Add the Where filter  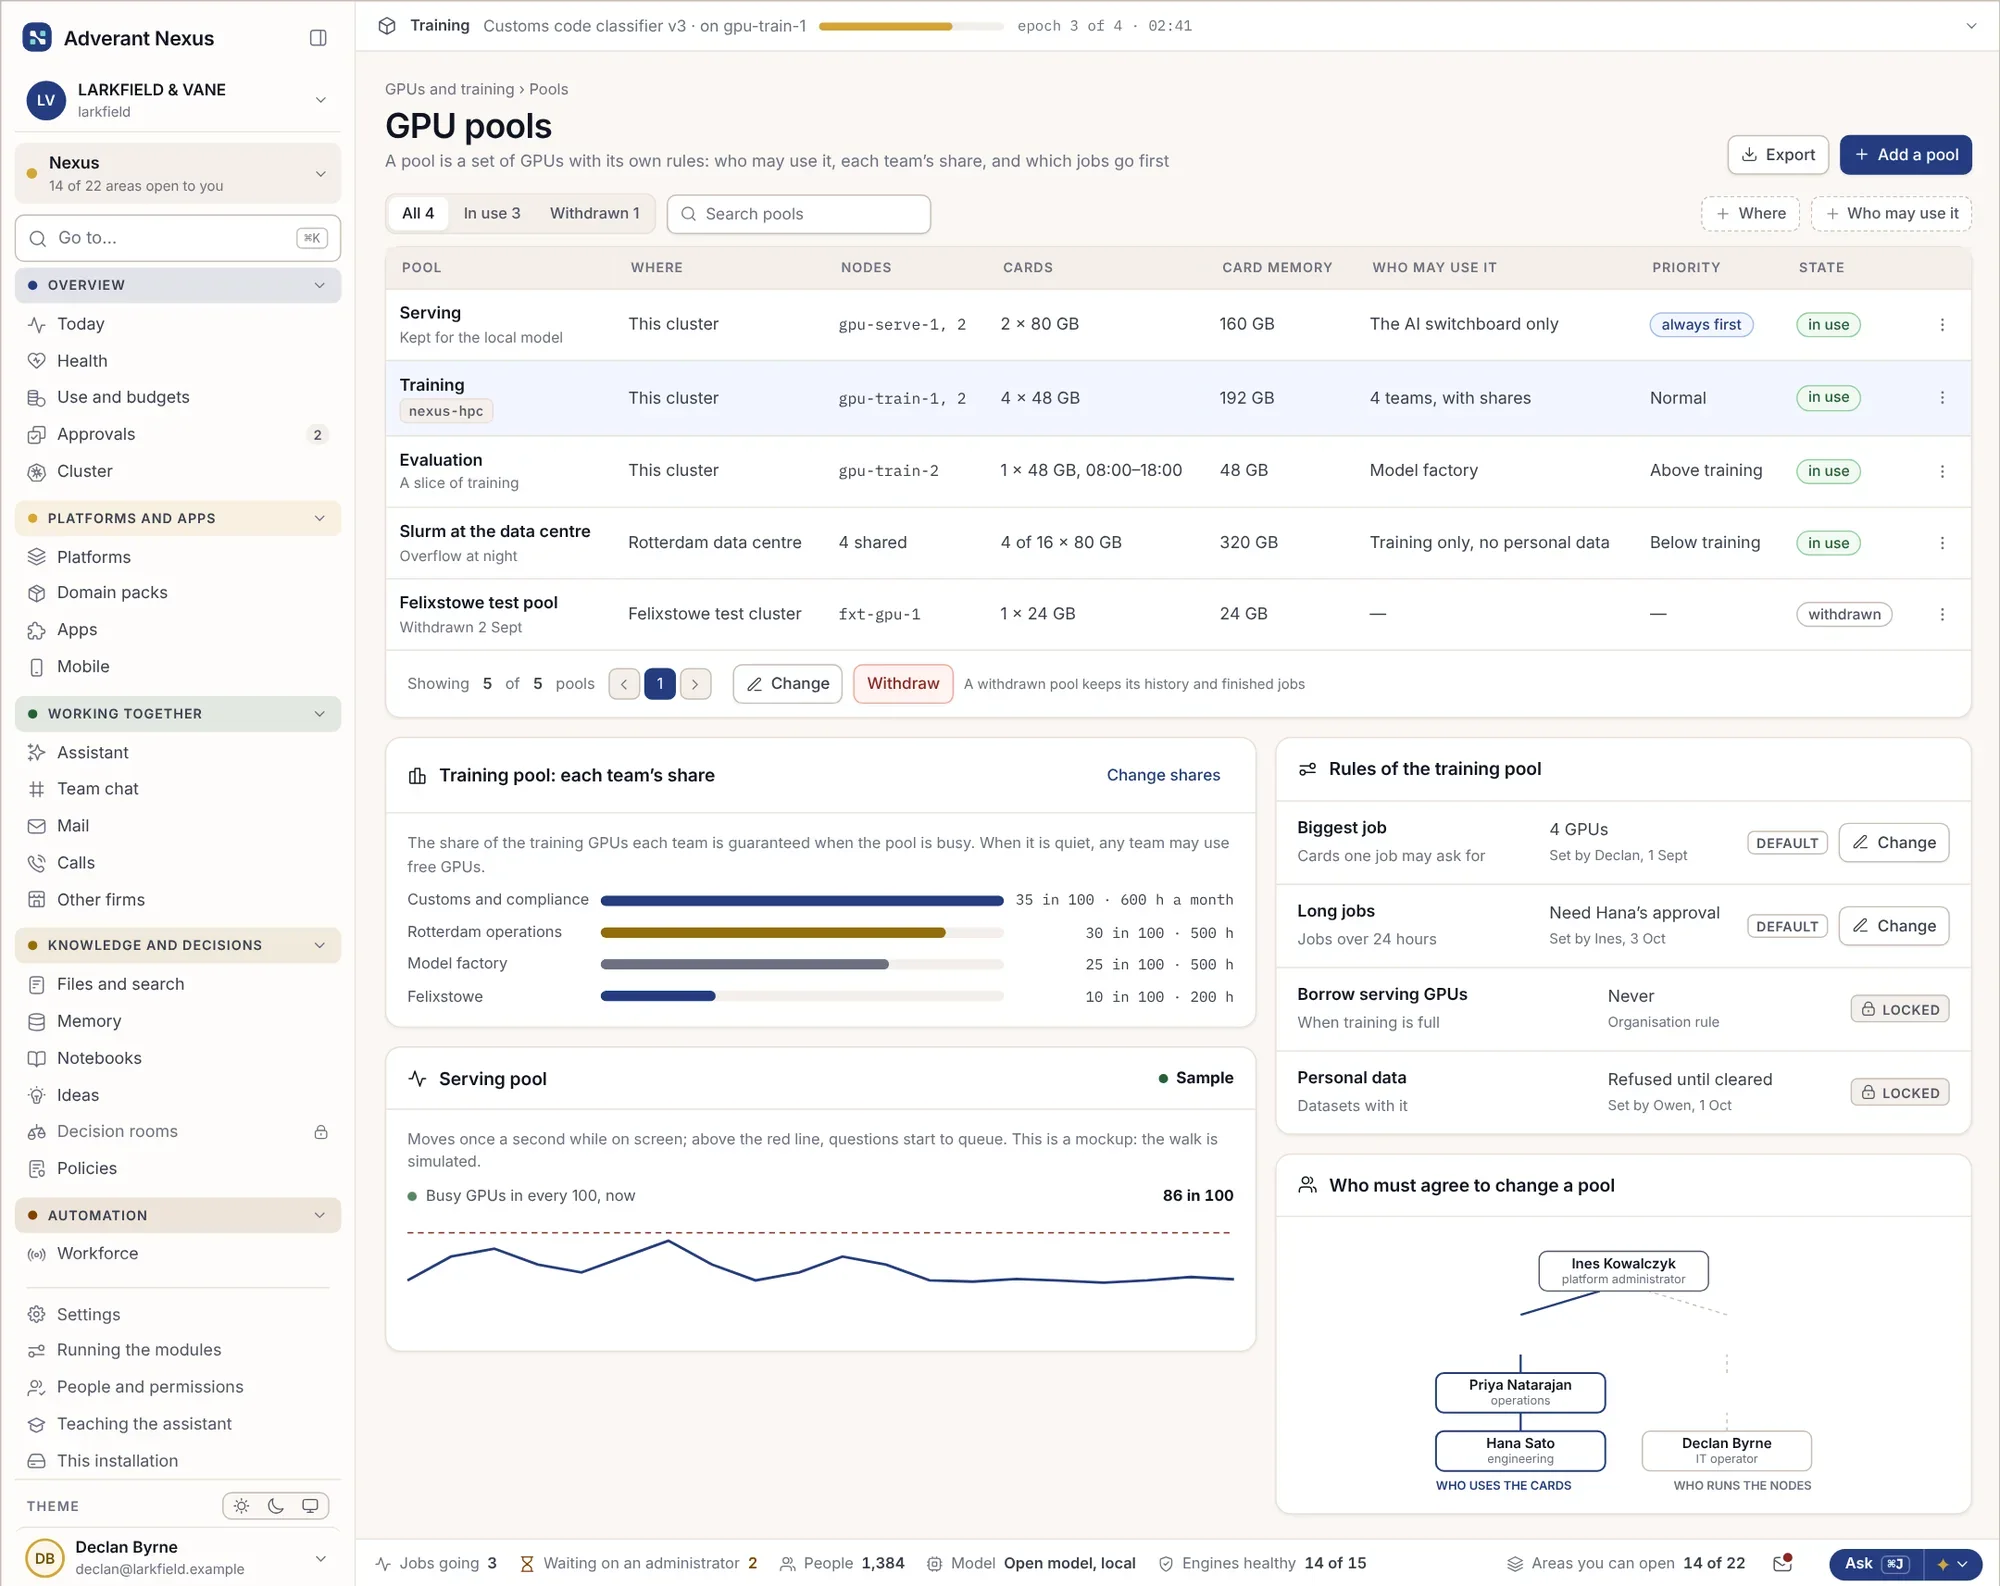click(1750, 213)
